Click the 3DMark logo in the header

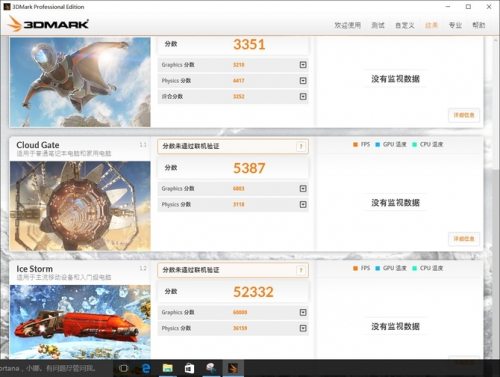tap(48, 24)
